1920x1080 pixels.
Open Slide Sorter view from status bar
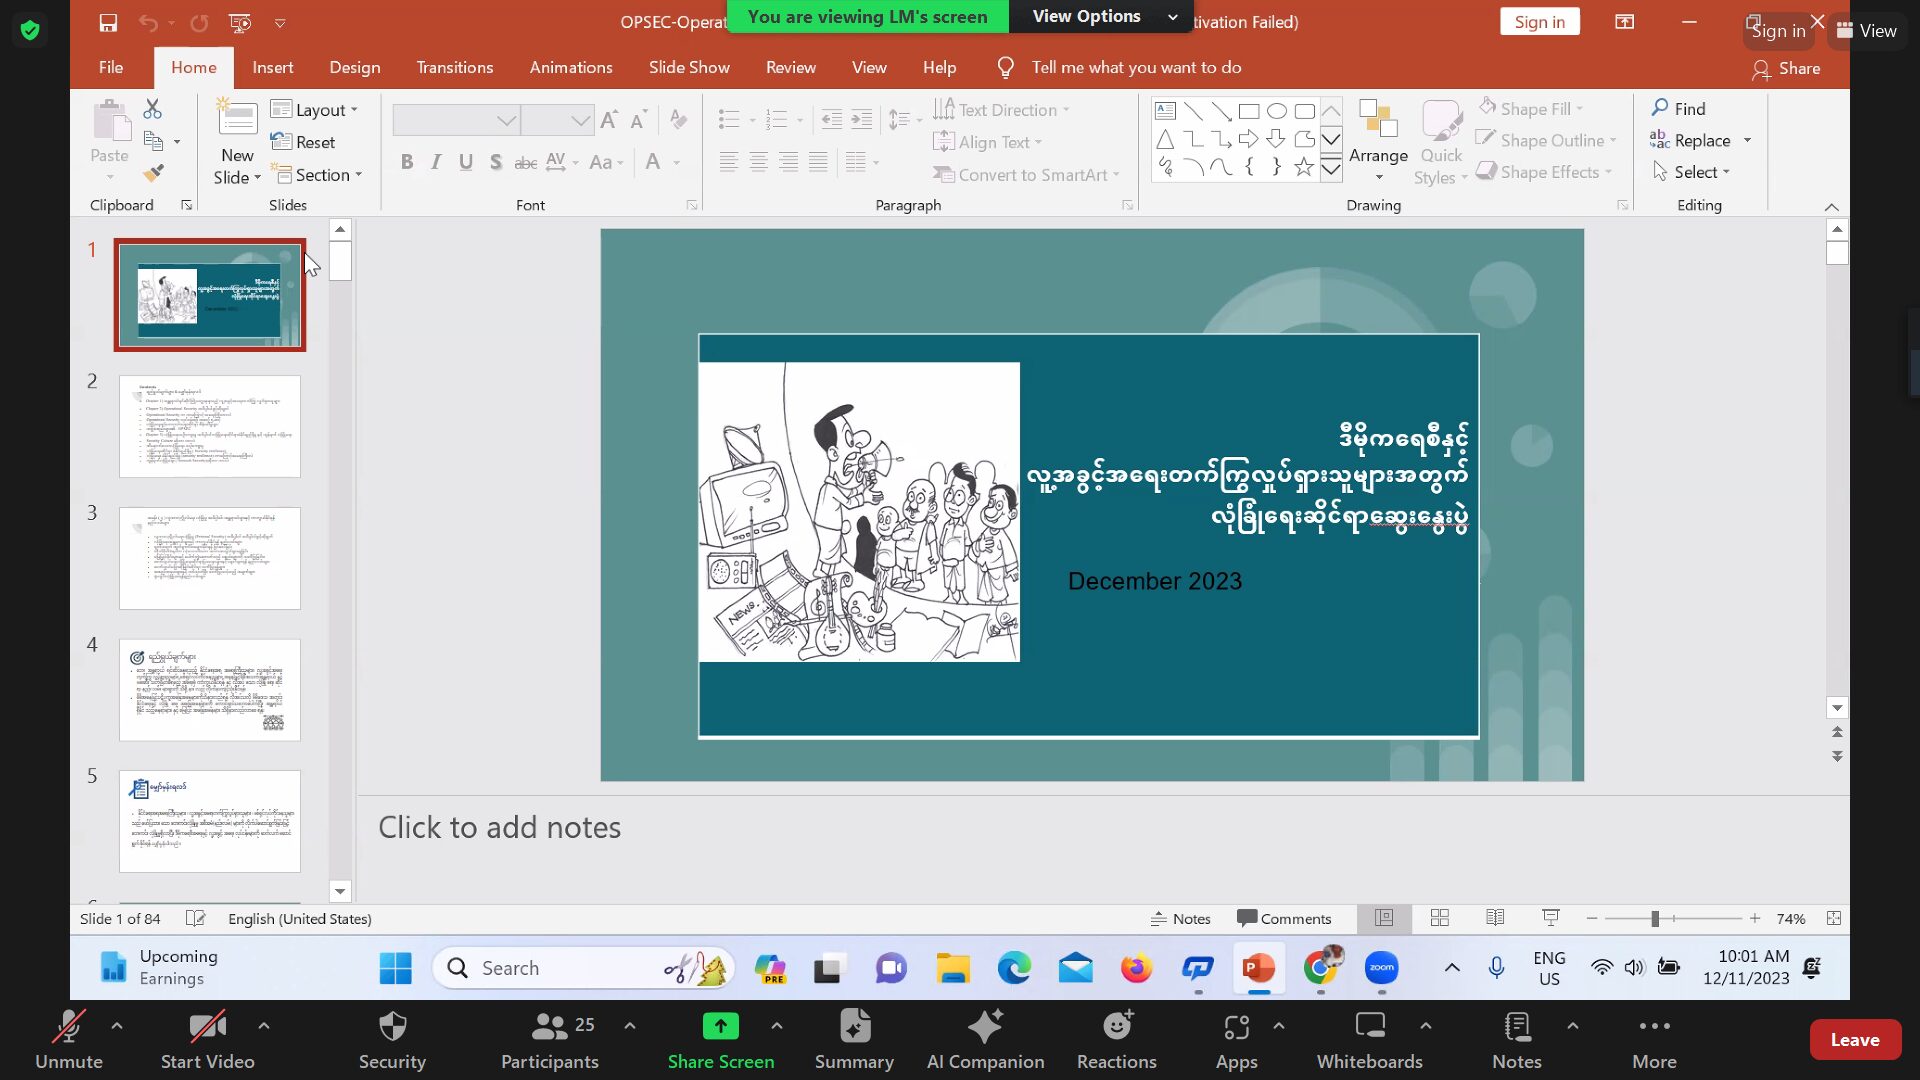click(1439, 918)
